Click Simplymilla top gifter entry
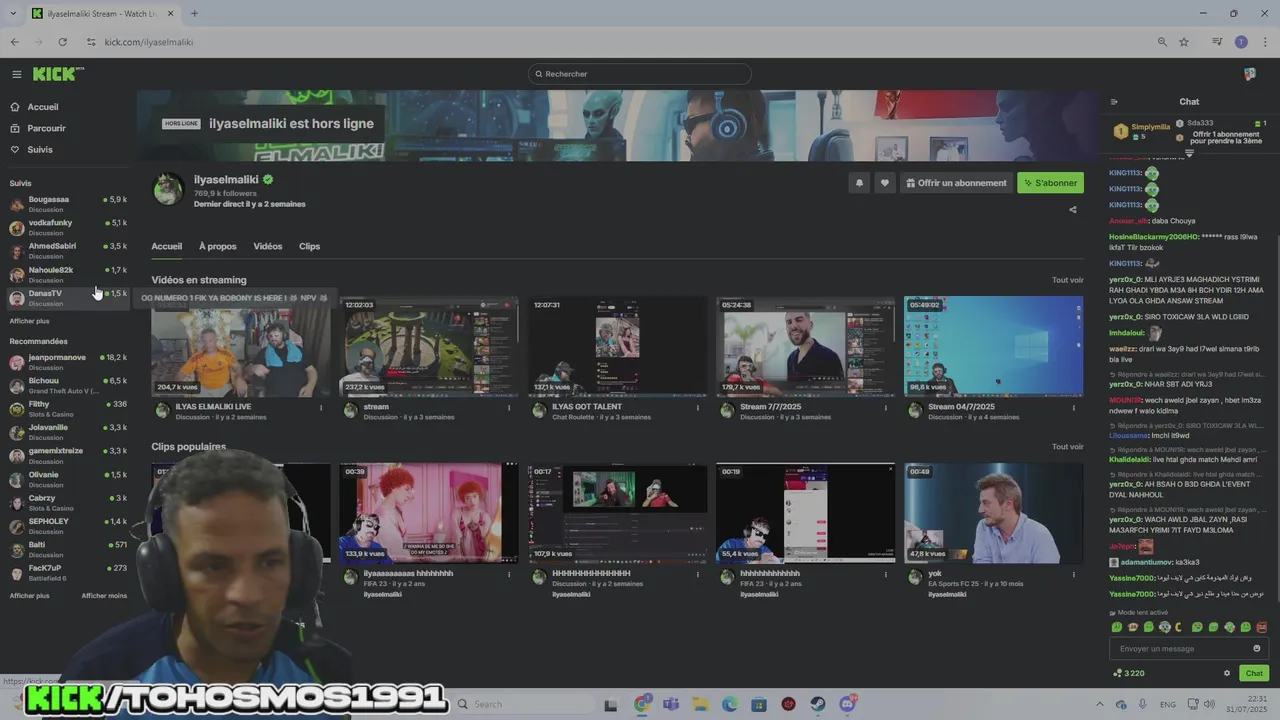 point(1142,131)
